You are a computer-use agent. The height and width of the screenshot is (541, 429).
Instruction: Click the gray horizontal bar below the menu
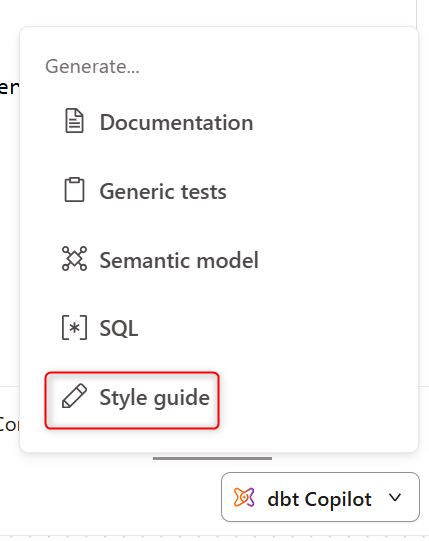tap(212, 459)
